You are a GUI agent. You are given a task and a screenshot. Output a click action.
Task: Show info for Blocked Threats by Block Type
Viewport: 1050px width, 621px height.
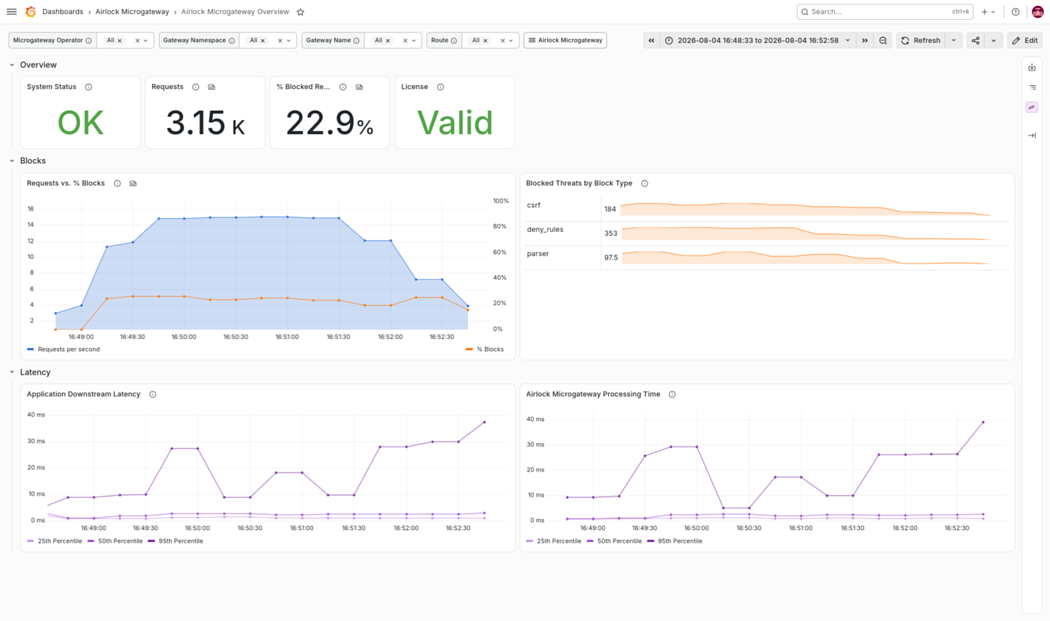(645, 184)
